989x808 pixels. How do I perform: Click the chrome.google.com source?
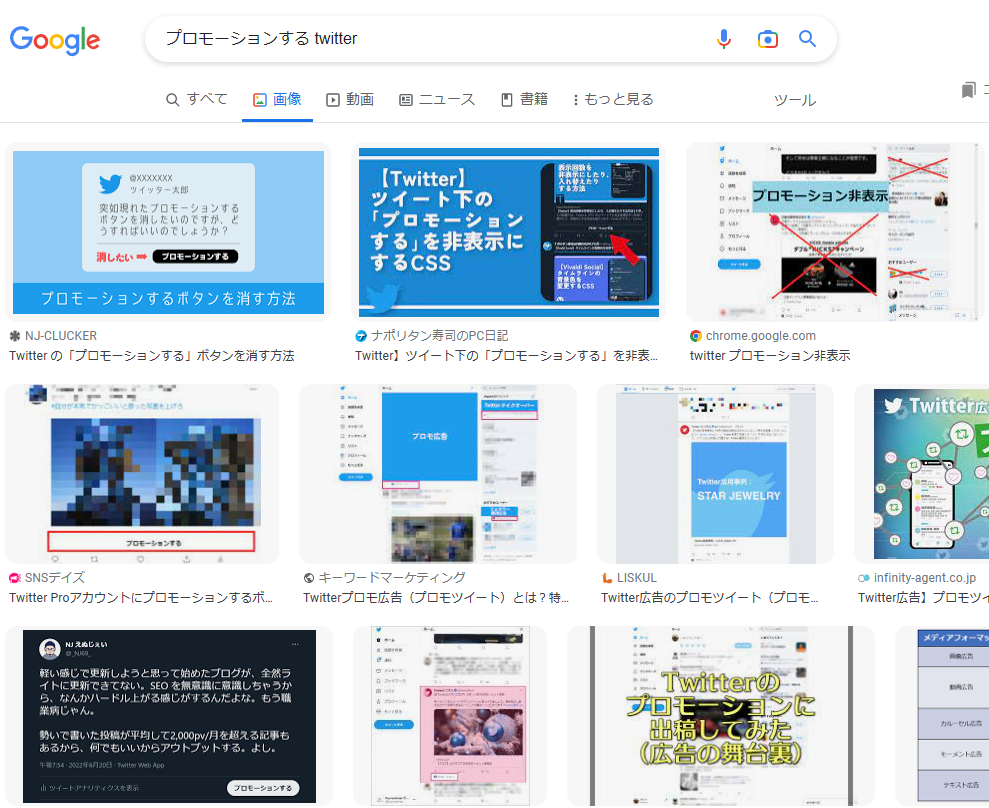pos(761,336)
